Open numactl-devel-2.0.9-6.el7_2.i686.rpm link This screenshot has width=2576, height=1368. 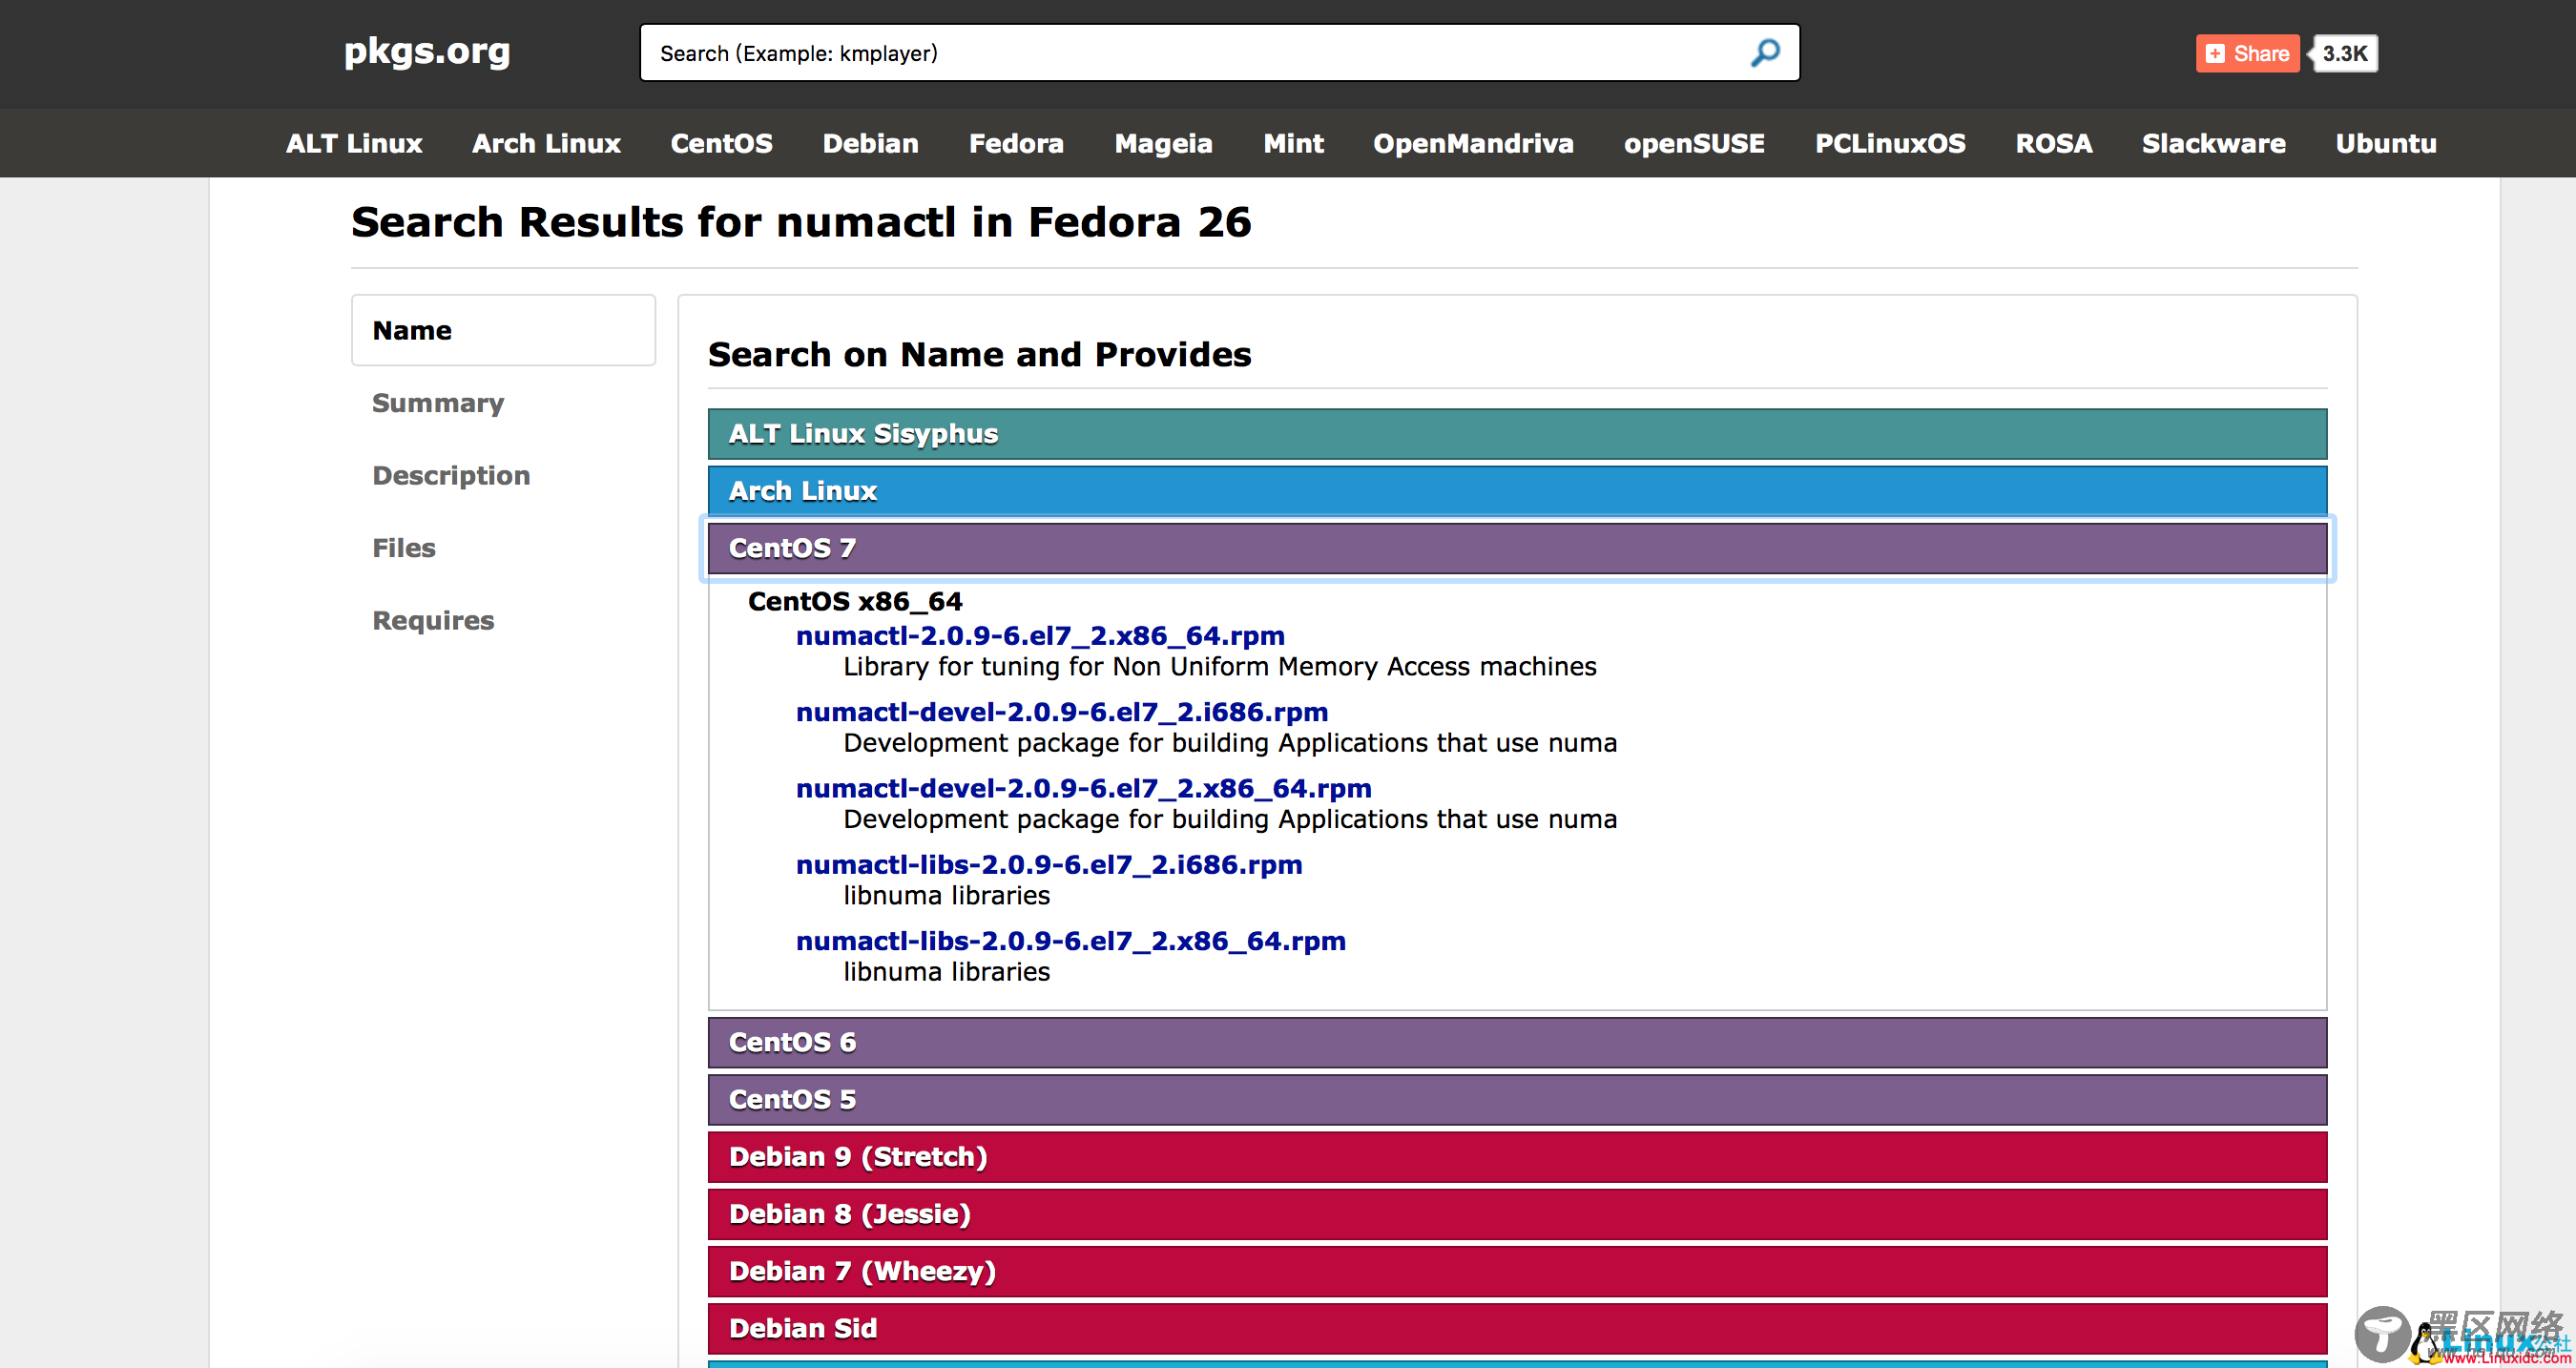[x=1062, y=712]
